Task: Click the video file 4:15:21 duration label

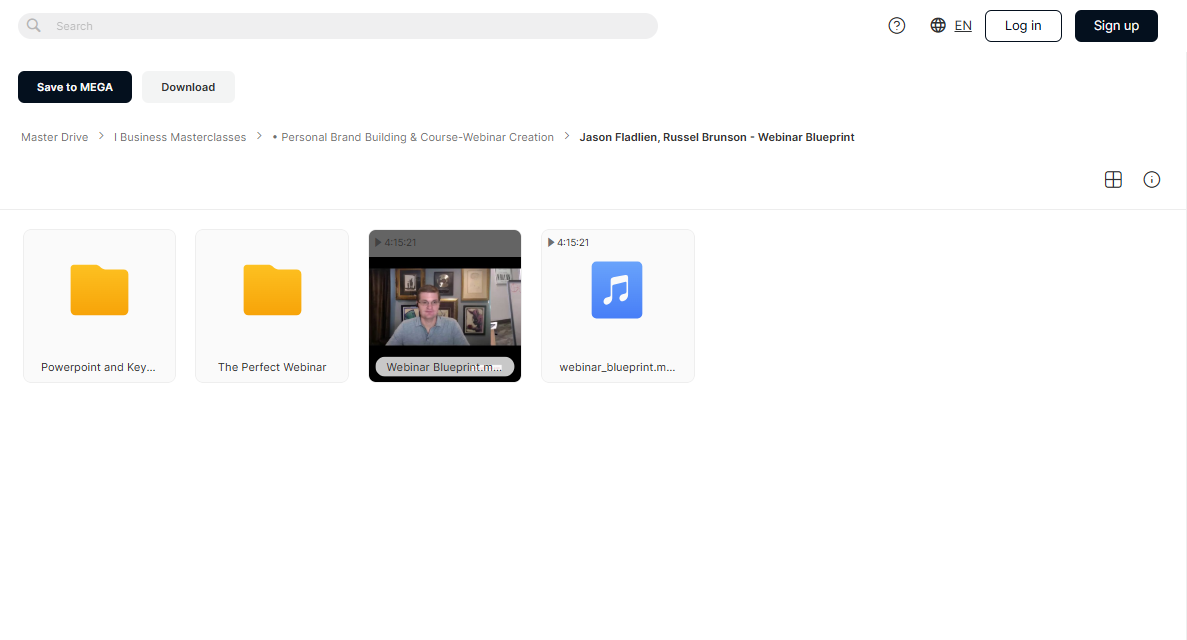Action: 396,242
